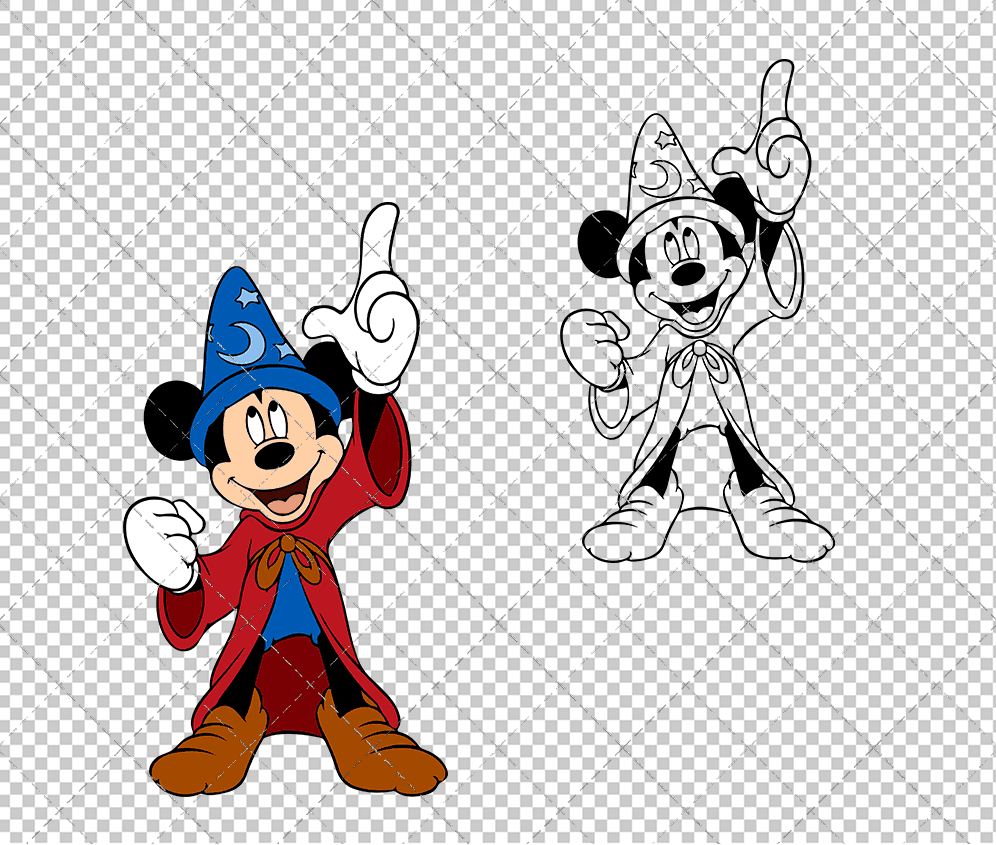Viewport: 996px width, 845px height.
Task: Click the colored Sorcerer Mickey illustration
Action: [x=286, y=499]
